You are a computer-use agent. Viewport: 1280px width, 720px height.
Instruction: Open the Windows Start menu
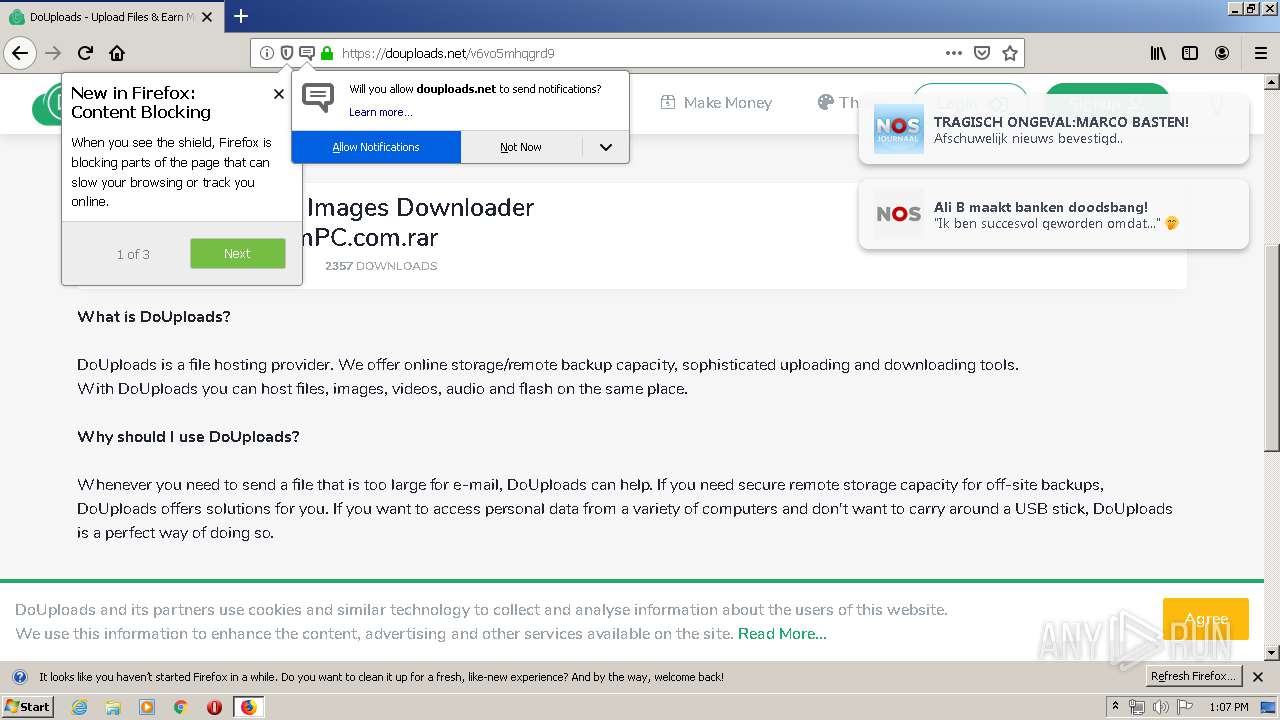click(x=27, y=706)
